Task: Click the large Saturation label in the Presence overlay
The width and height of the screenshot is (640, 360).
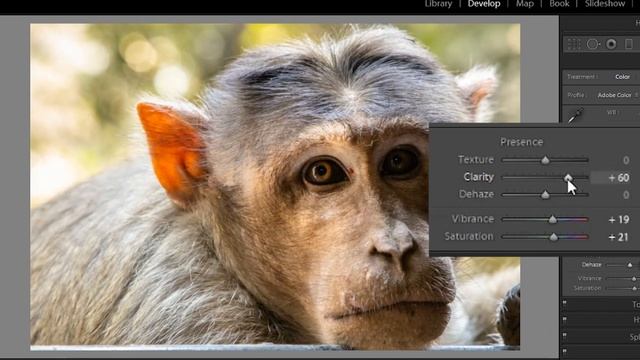Action: coord(469,236)
